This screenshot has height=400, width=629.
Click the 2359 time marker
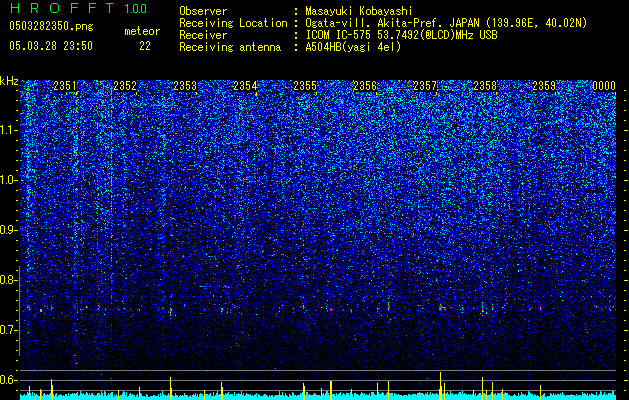tap(545, 86)
